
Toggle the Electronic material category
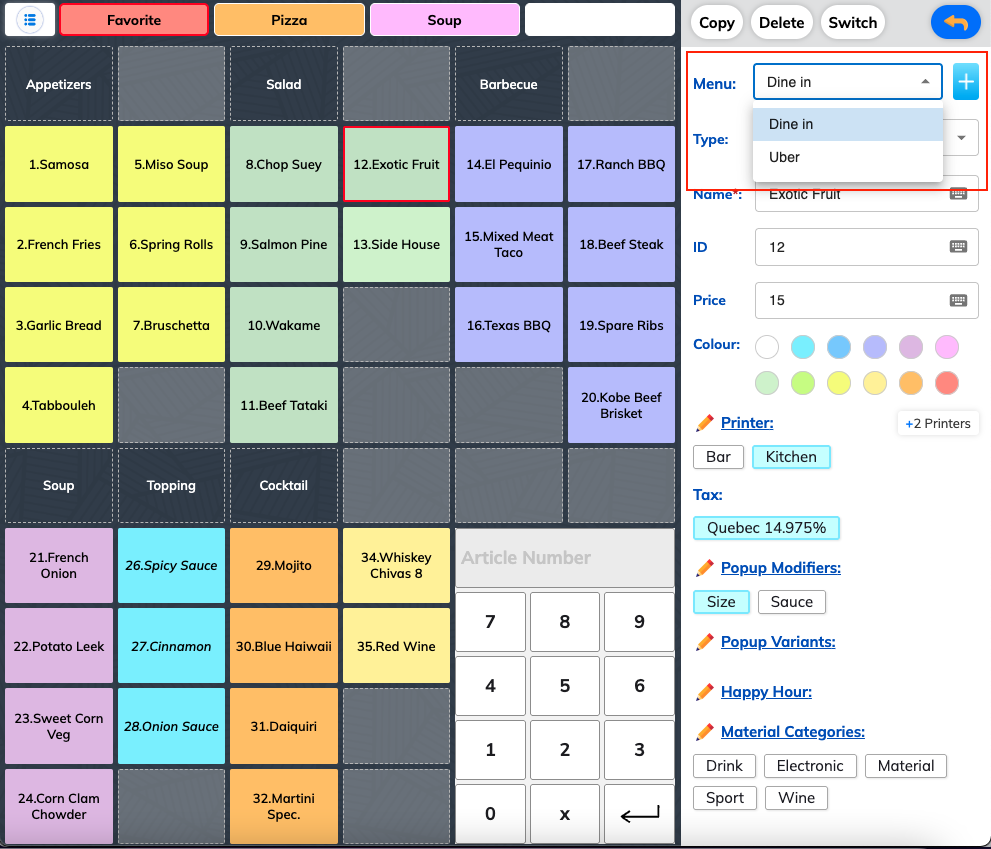[810, 766]
